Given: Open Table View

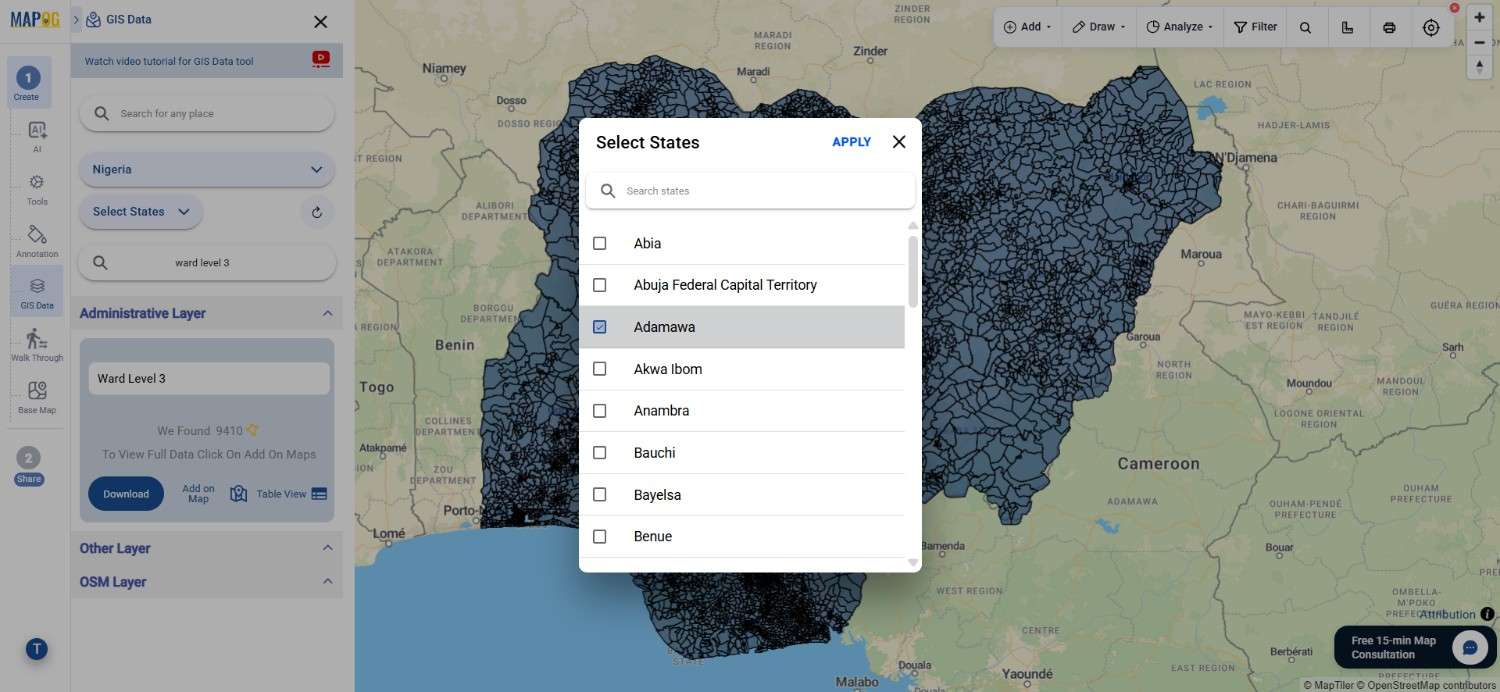Looking at the screenshot, I should (x=281, y=494).
